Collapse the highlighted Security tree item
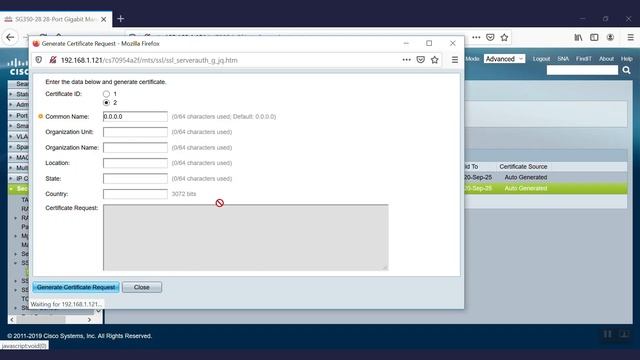 pyautogui.click(x=18, y=189)
